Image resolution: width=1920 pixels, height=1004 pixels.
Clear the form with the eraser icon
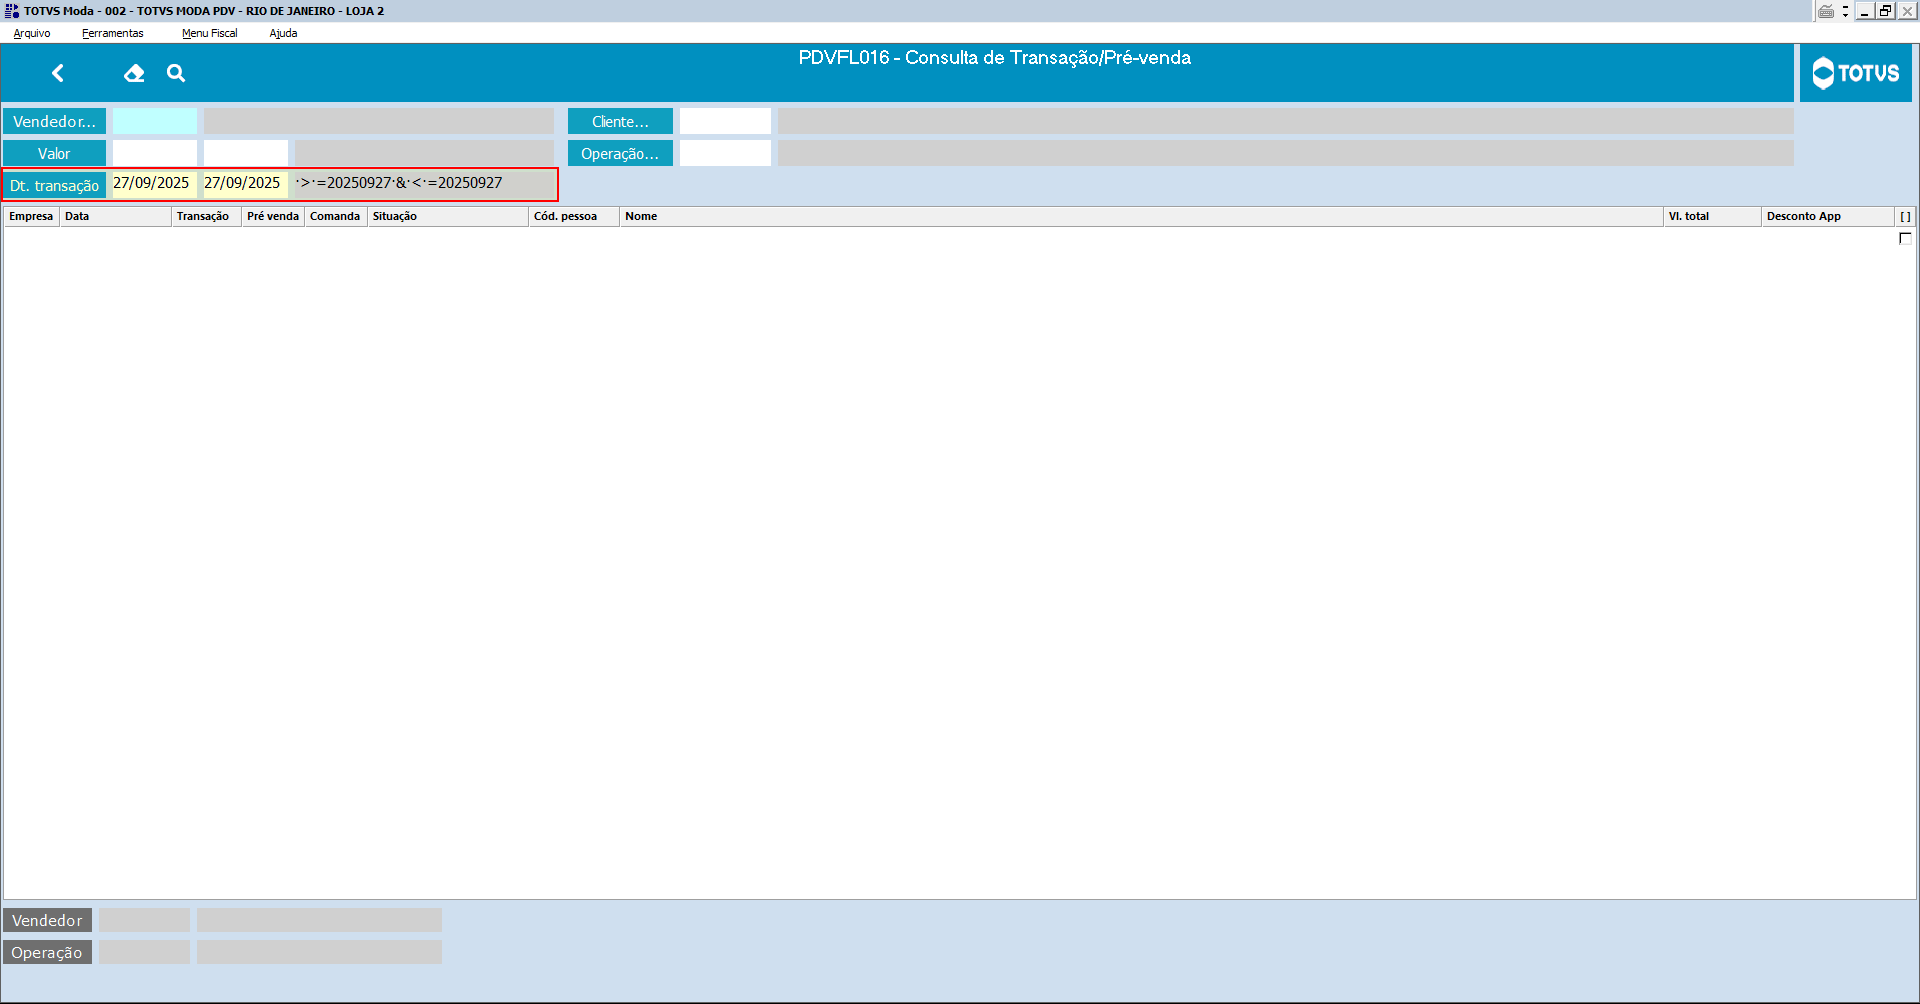click(x=134, y=73)
